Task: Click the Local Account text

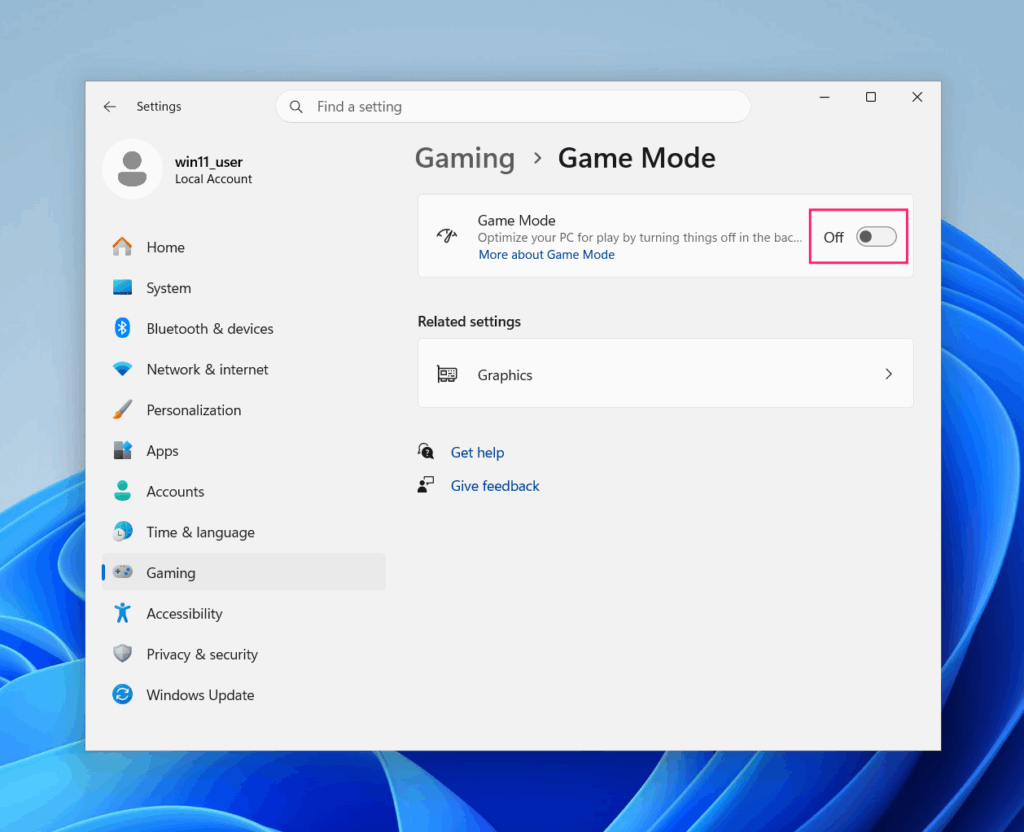Action: 213,179
